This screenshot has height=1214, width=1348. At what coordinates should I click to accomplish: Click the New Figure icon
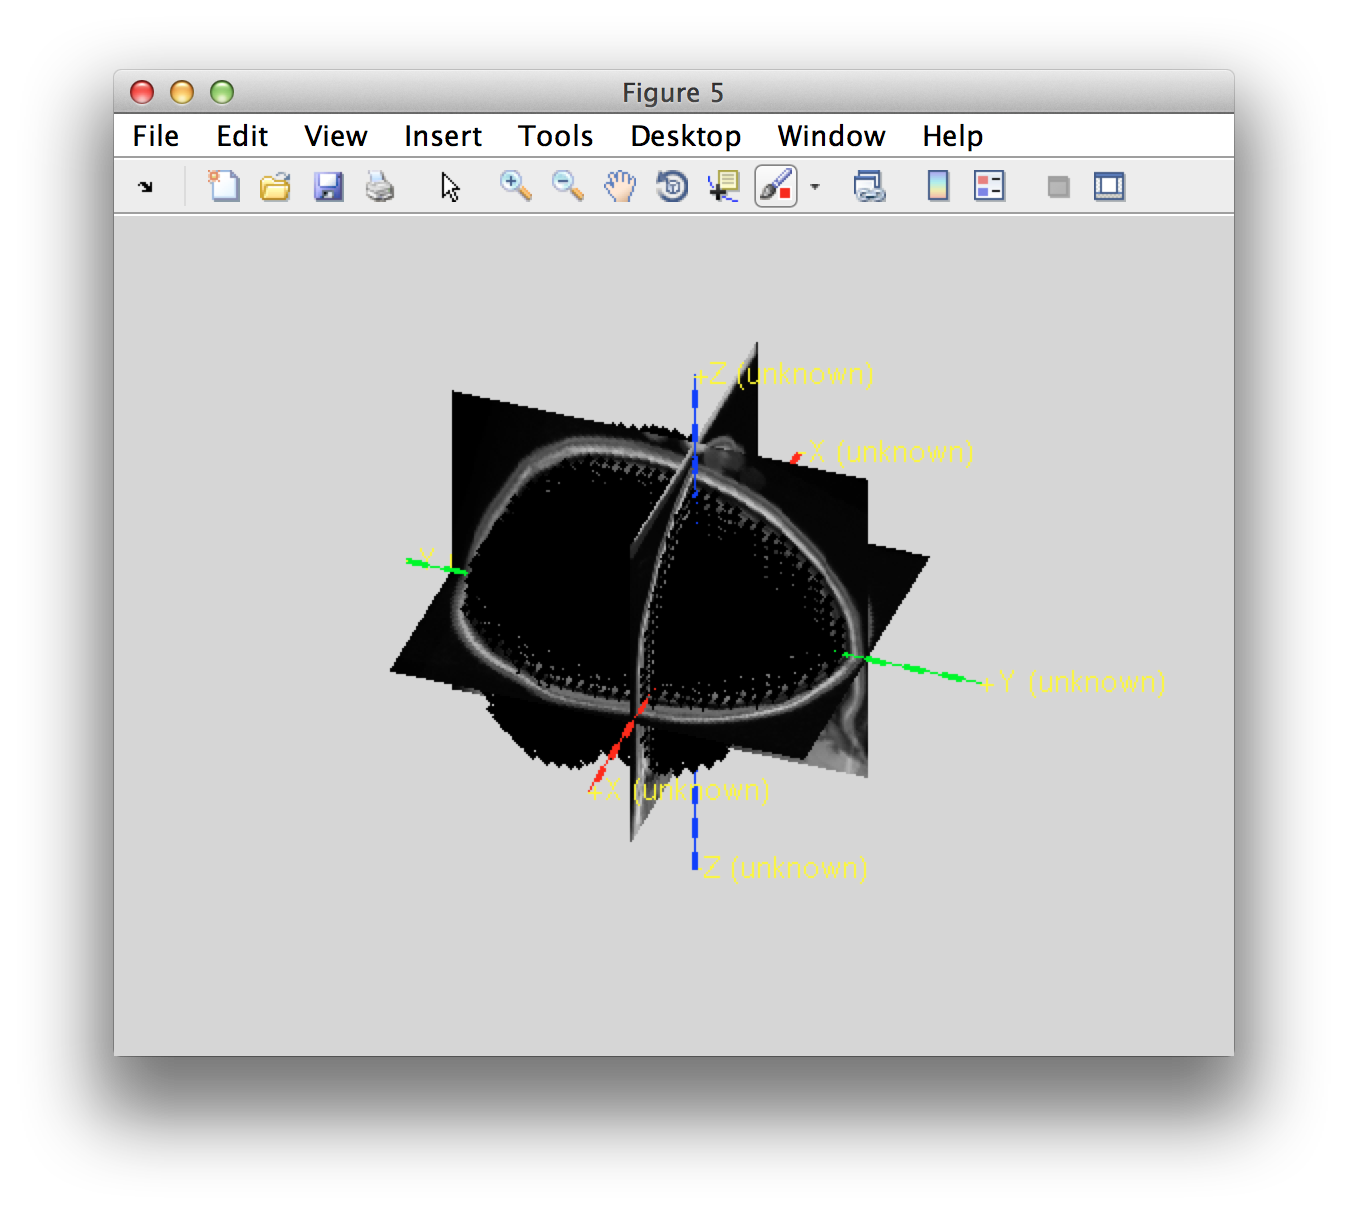point(223,186)
